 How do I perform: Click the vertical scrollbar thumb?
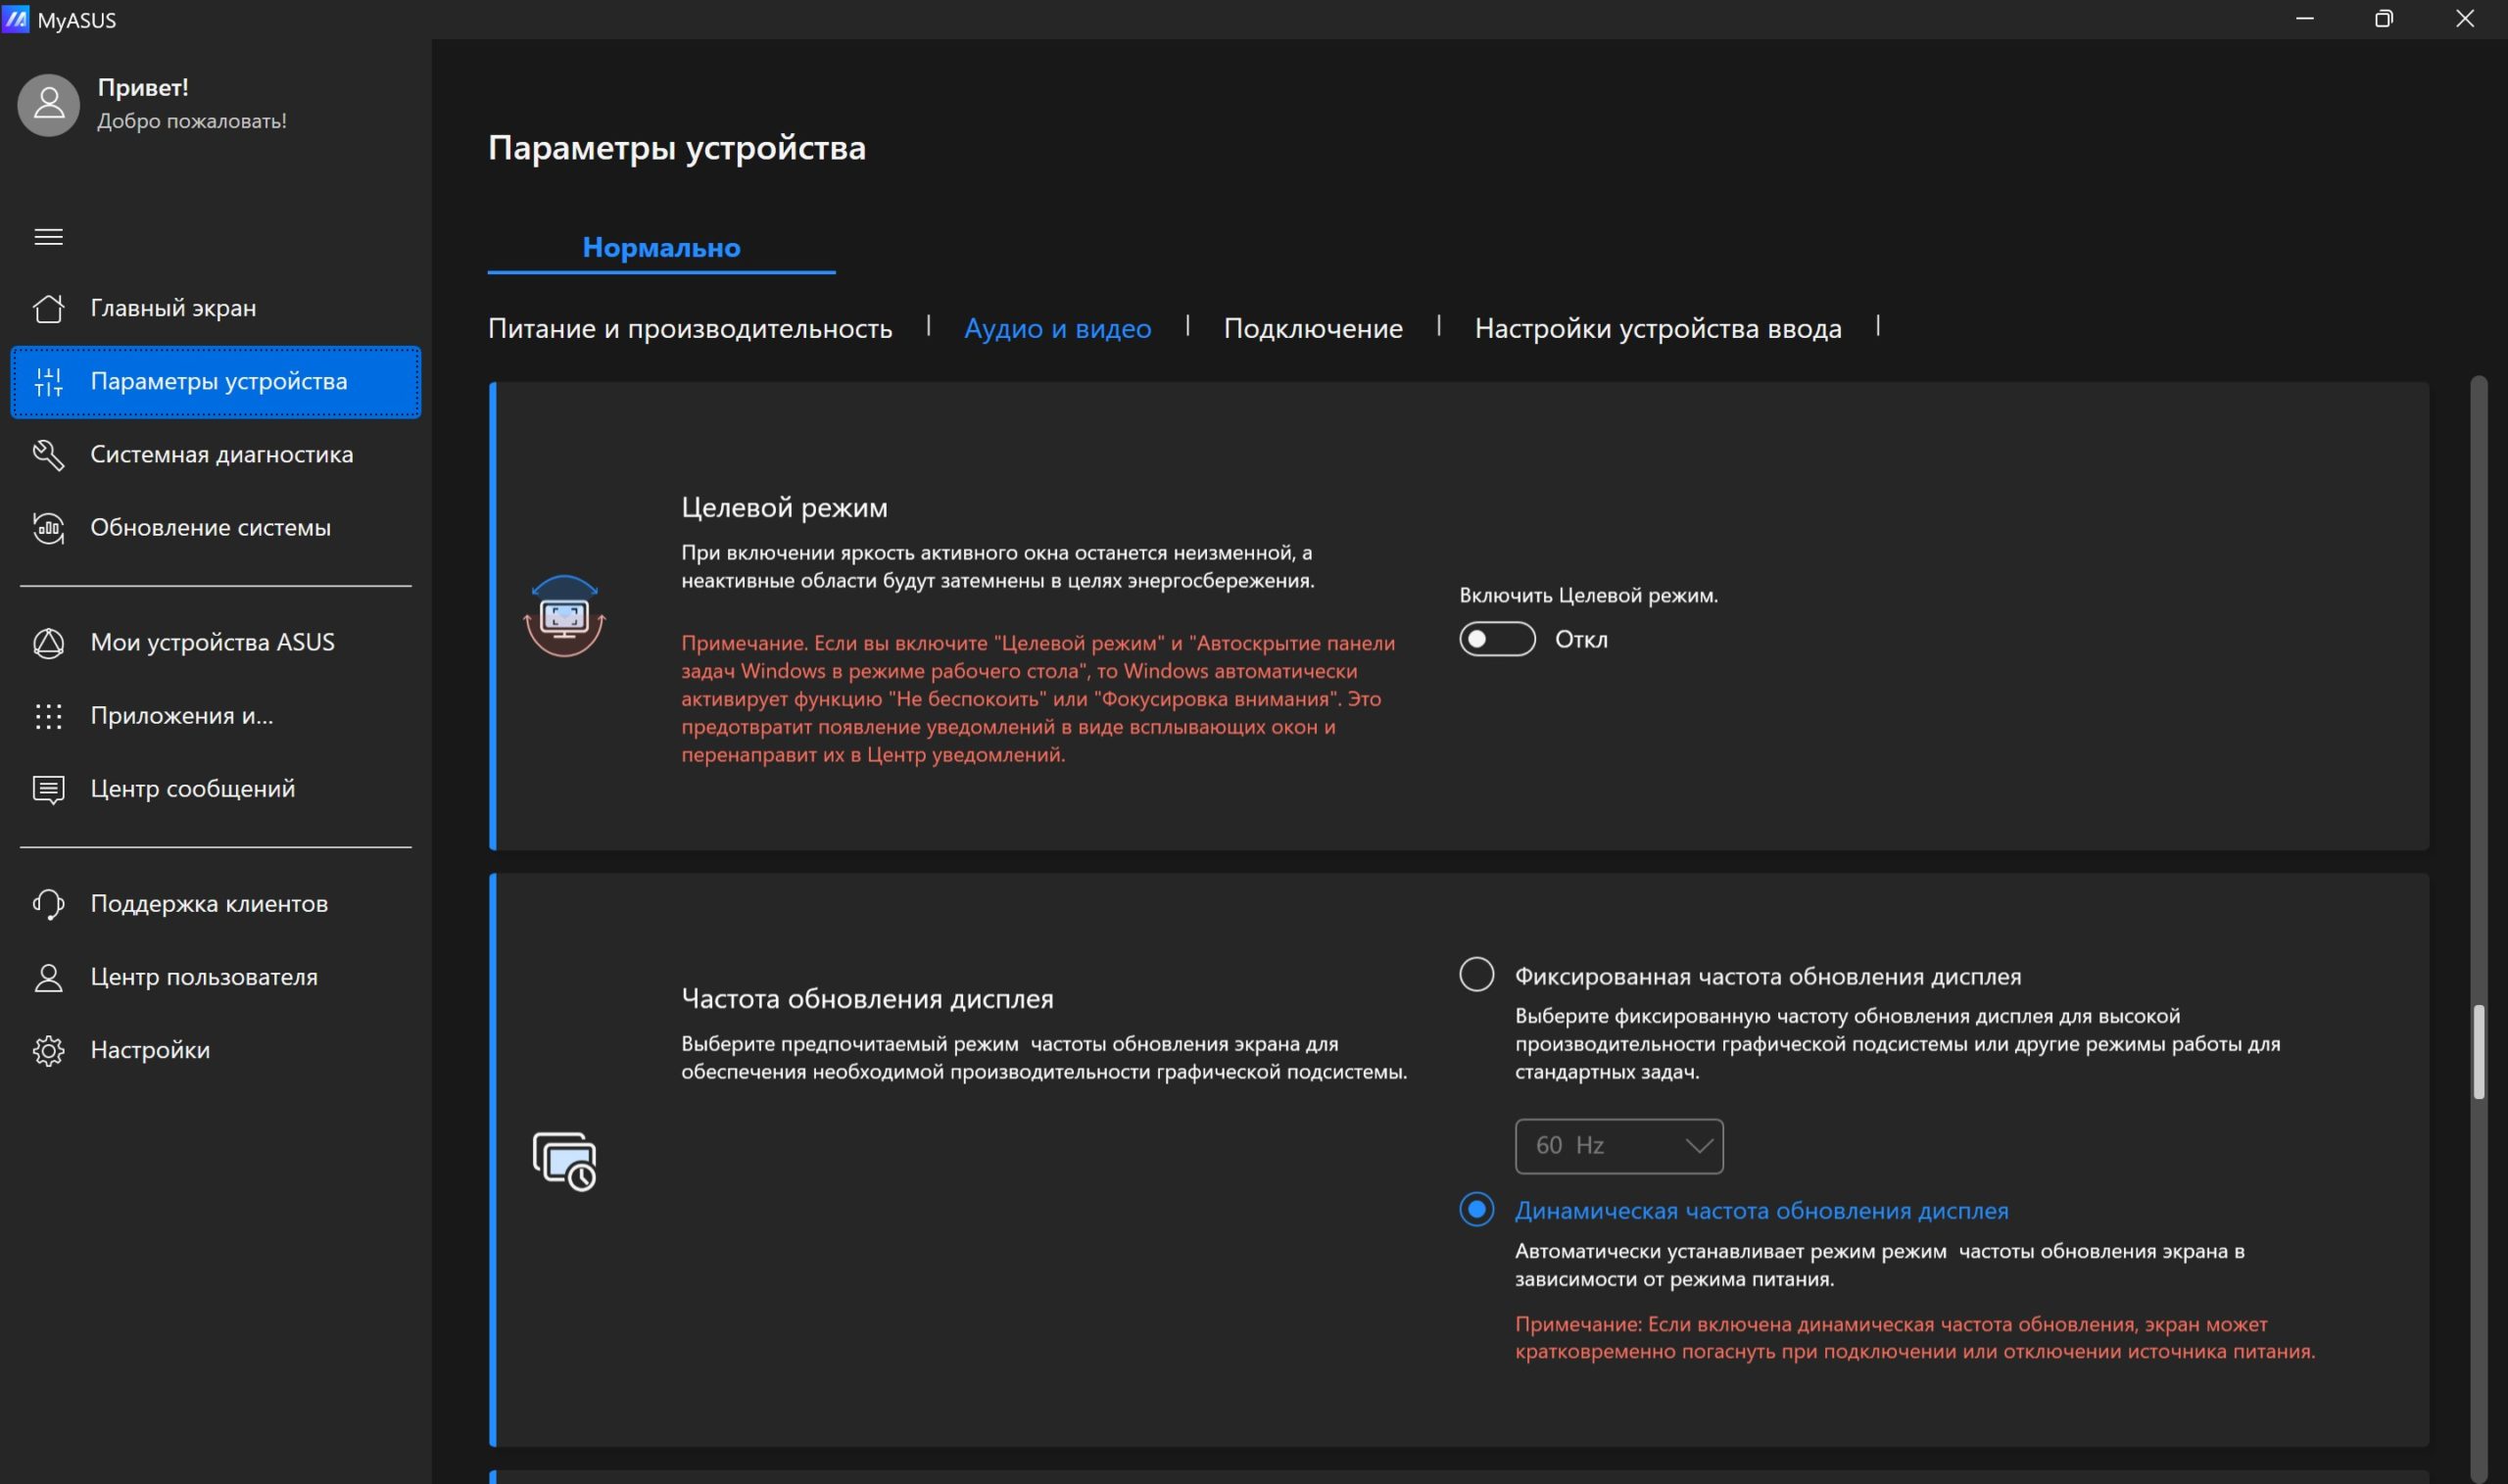coord(2478,1052)
